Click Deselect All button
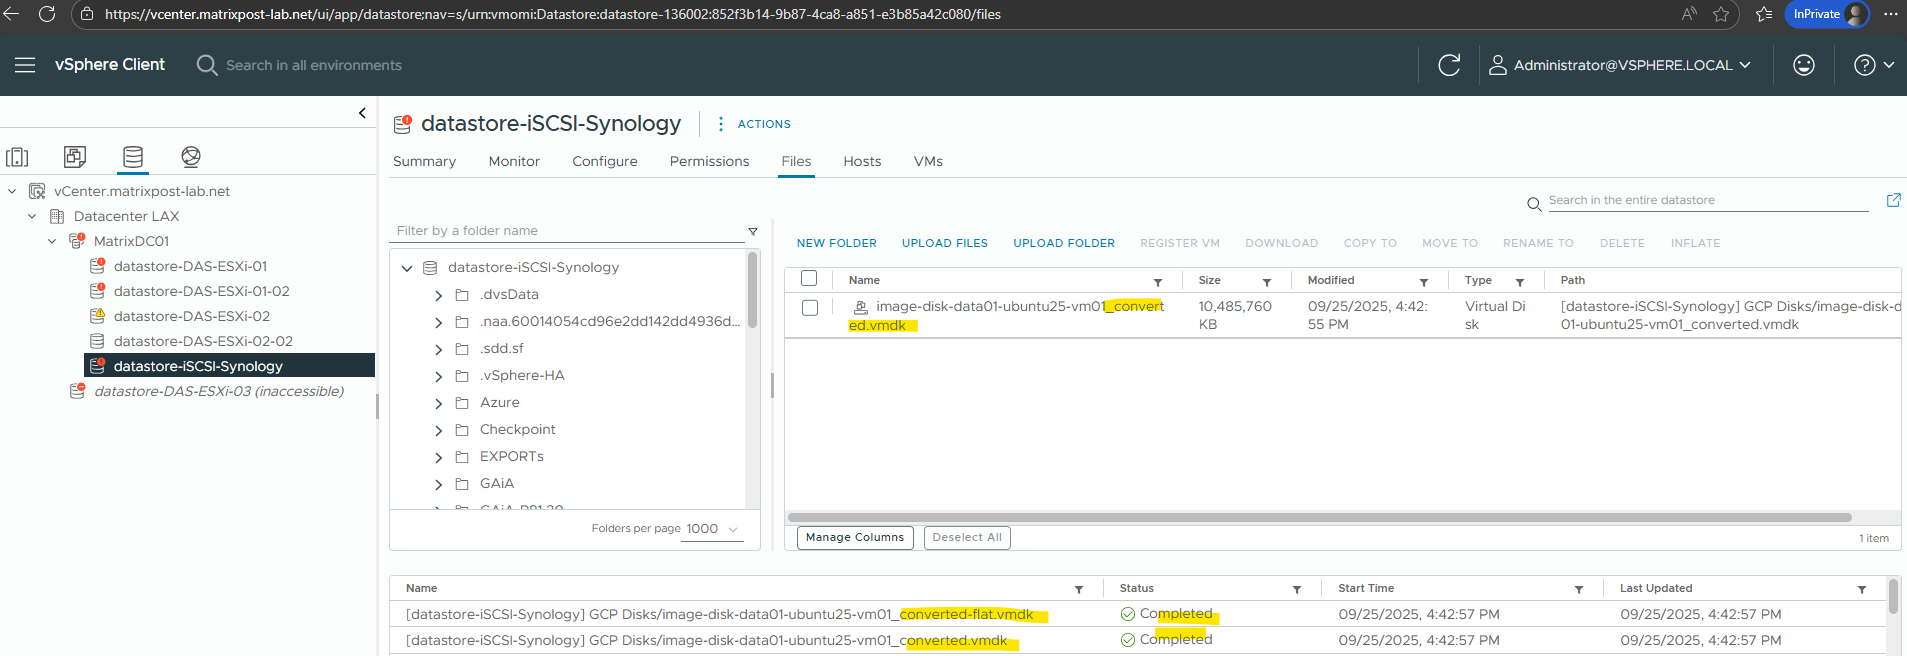Viewport: 1907px width, 656px height. click(967, 538)
